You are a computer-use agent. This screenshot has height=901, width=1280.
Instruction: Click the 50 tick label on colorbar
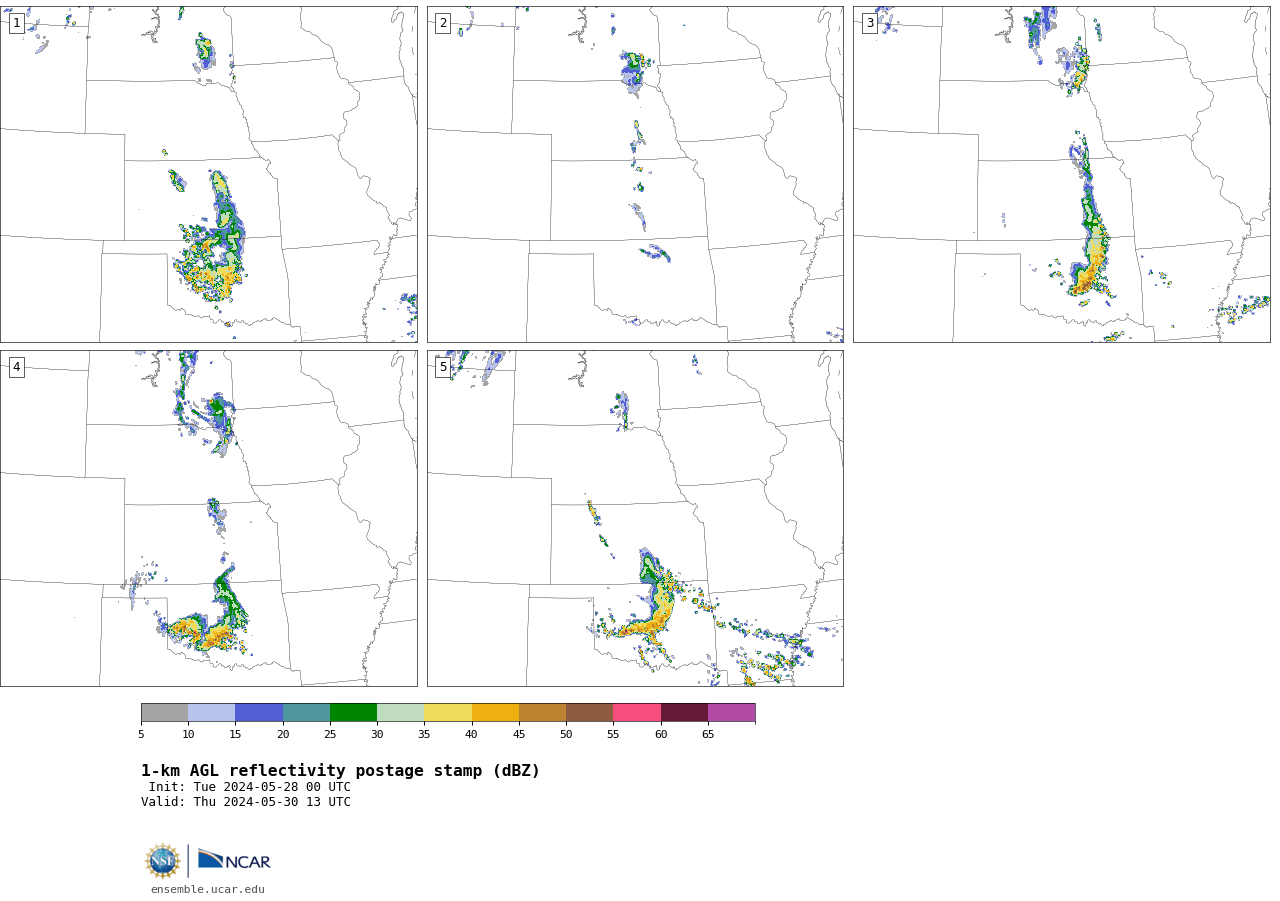(566, 735)
